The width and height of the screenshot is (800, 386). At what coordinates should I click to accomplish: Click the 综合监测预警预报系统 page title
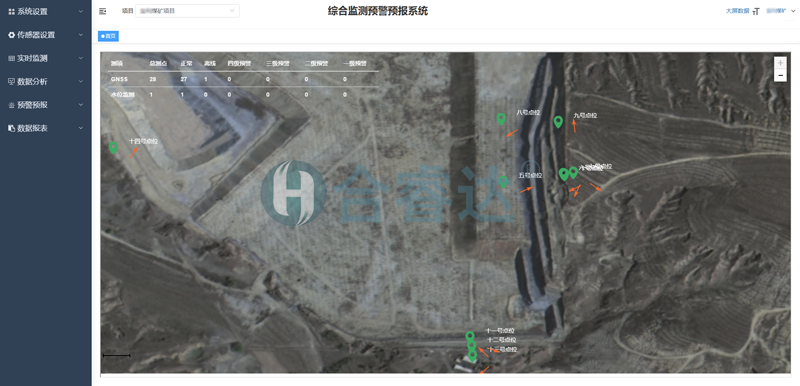pos(378,11)
